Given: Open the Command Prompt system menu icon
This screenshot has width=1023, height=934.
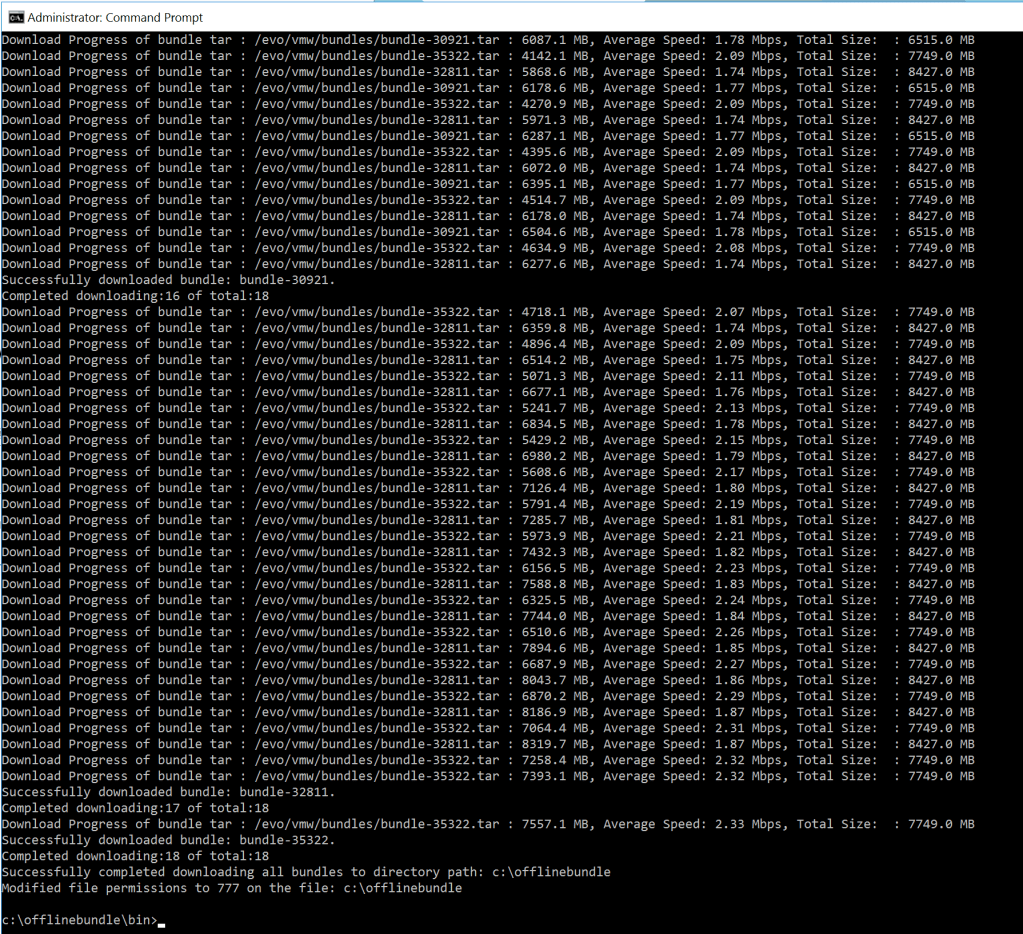Looking at the screenshot, I should (x=15, y=17).
